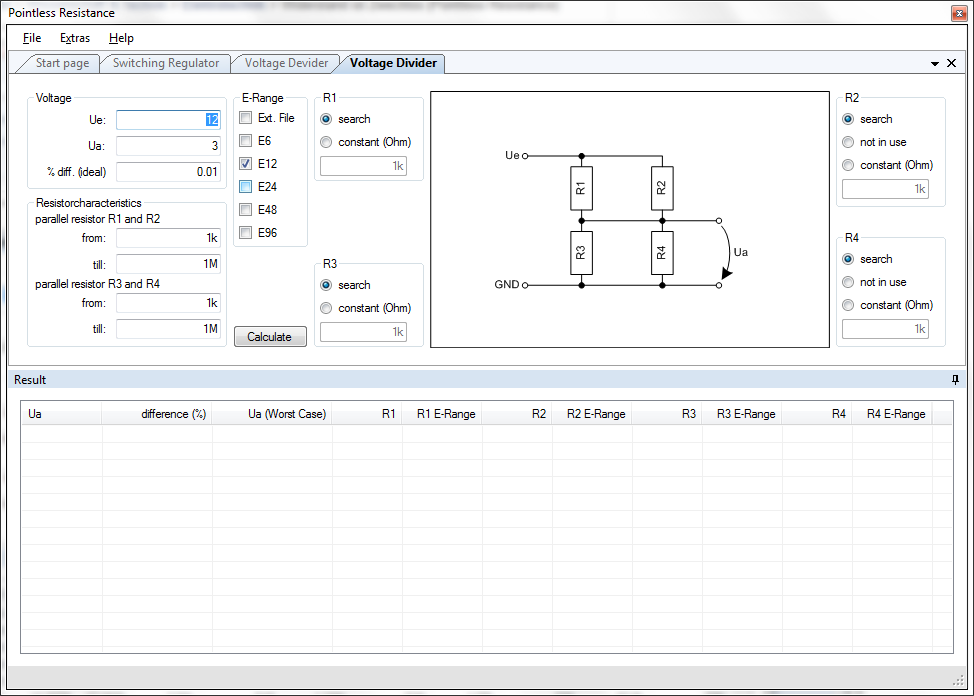
Task: Click the R2 E-Range column header
Action: 592,414
